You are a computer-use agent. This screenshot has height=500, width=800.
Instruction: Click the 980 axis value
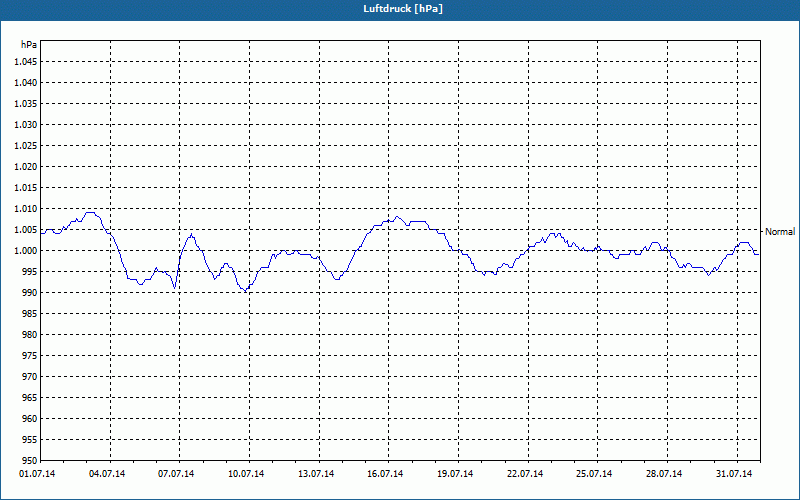(30, 335)
